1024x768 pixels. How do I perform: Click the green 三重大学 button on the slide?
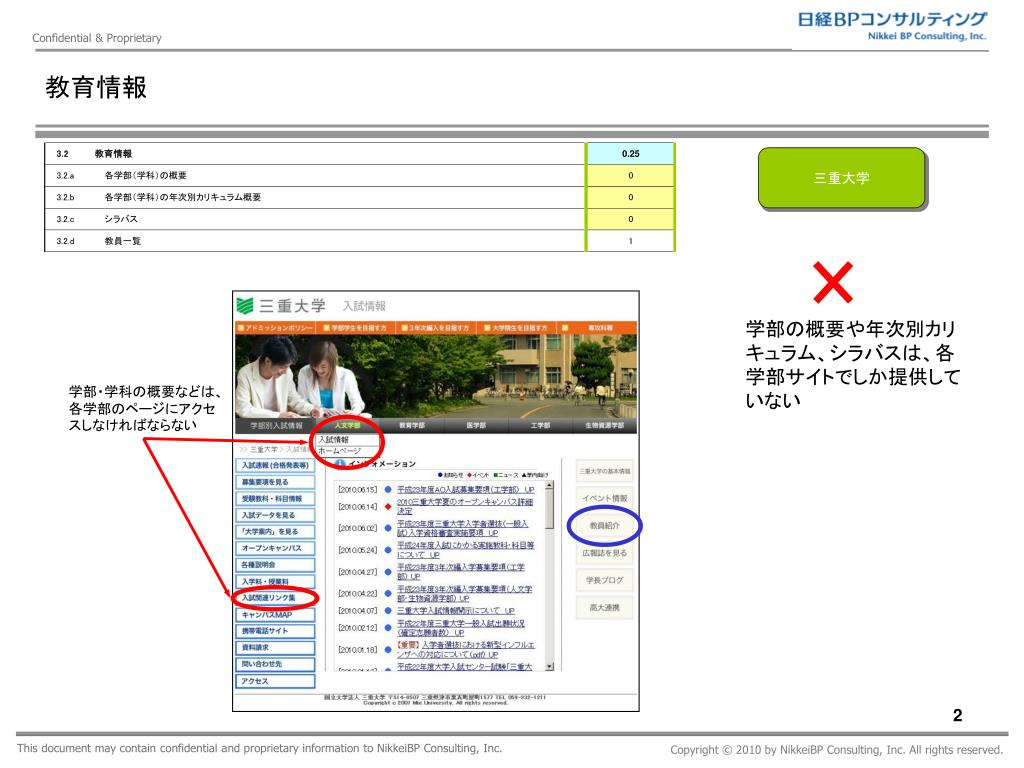842,178
